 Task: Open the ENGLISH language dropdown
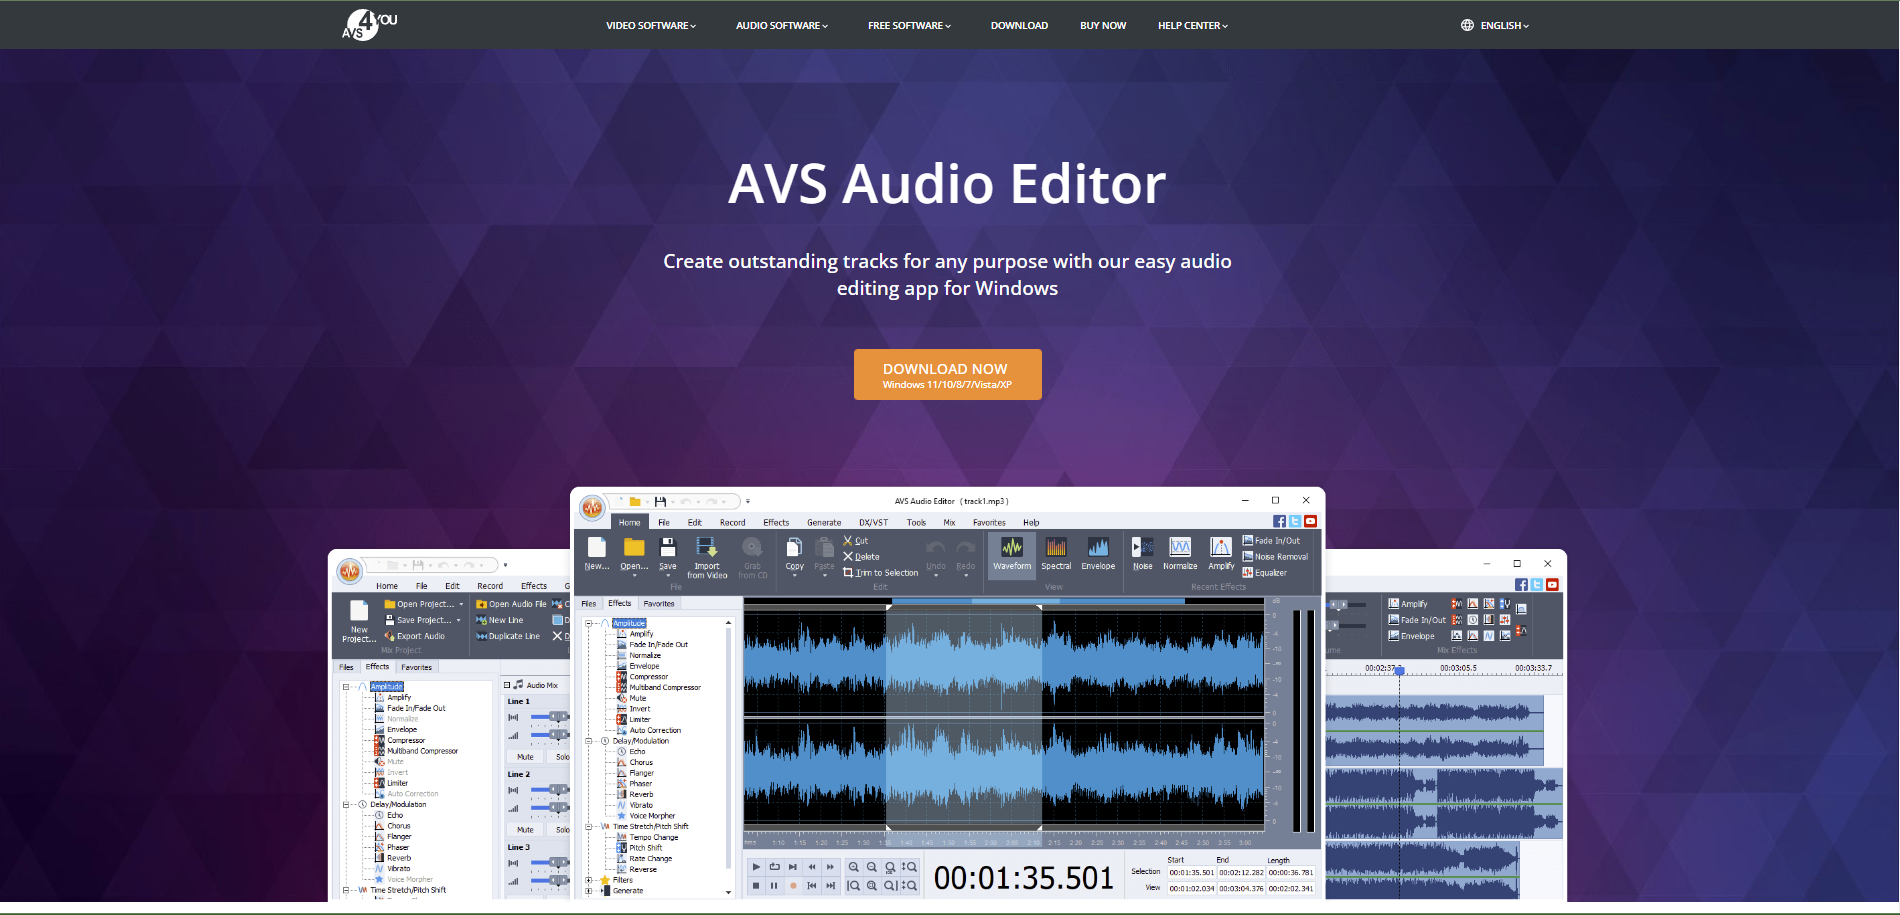1498,25
